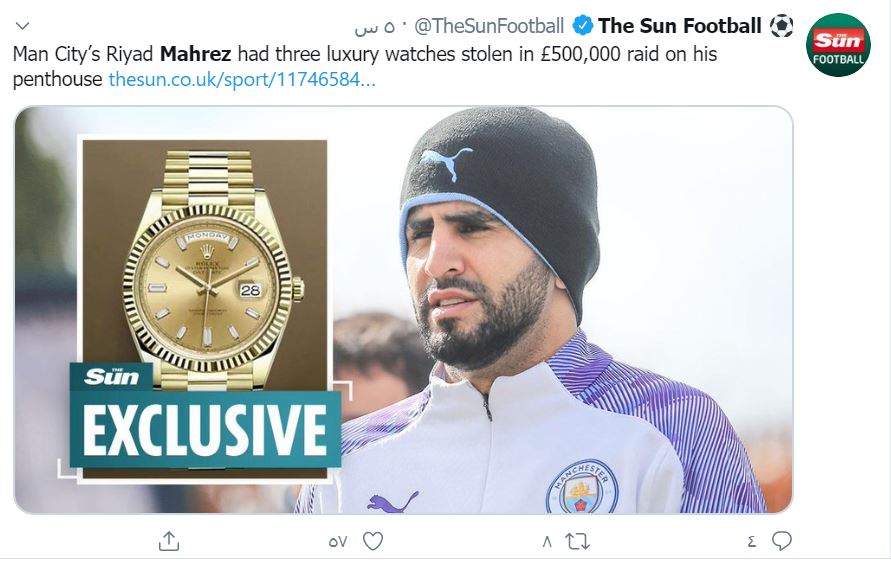Open the thesun.co.uk article link
This screenshot has width=891, height=587.
point(242,78)
